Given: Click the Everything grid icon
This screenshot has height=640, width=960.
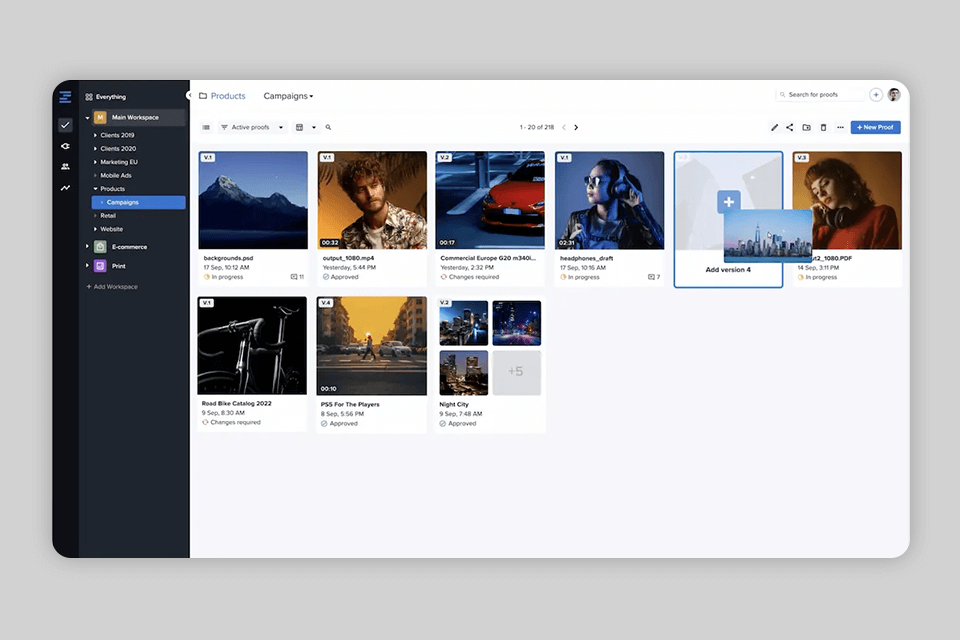Looking at the screenshot, I should (x=89, y=97).
